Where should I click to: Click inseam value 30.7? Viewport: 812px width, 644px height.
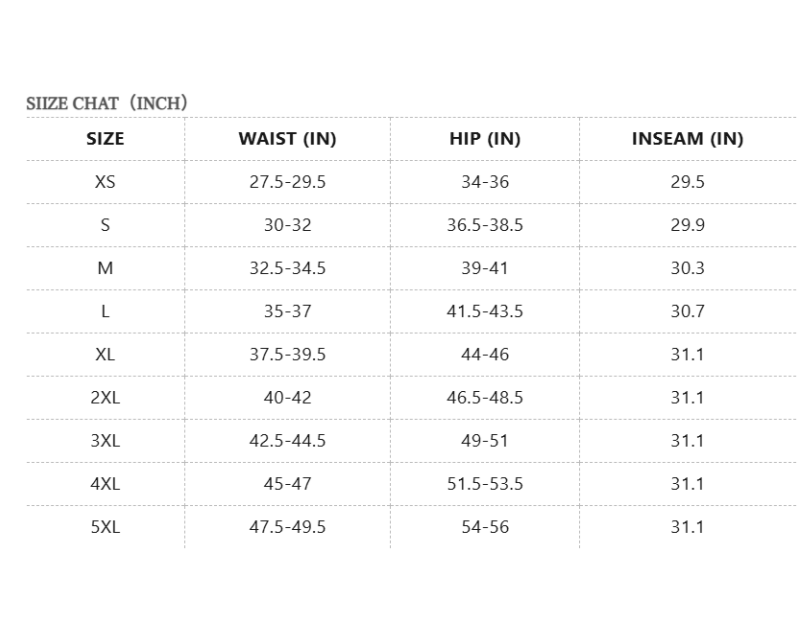[687, 311]
